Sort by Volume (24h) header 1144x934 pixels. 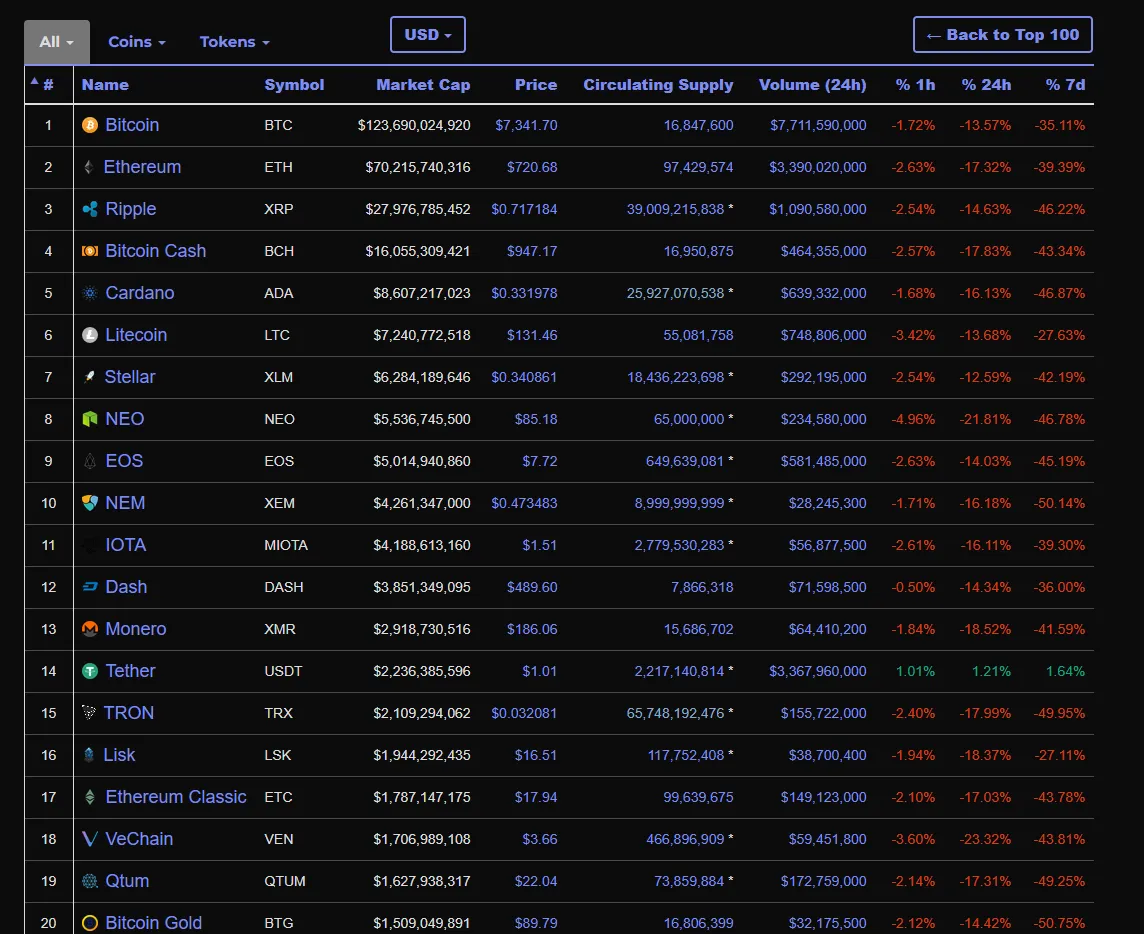(813, 85)
